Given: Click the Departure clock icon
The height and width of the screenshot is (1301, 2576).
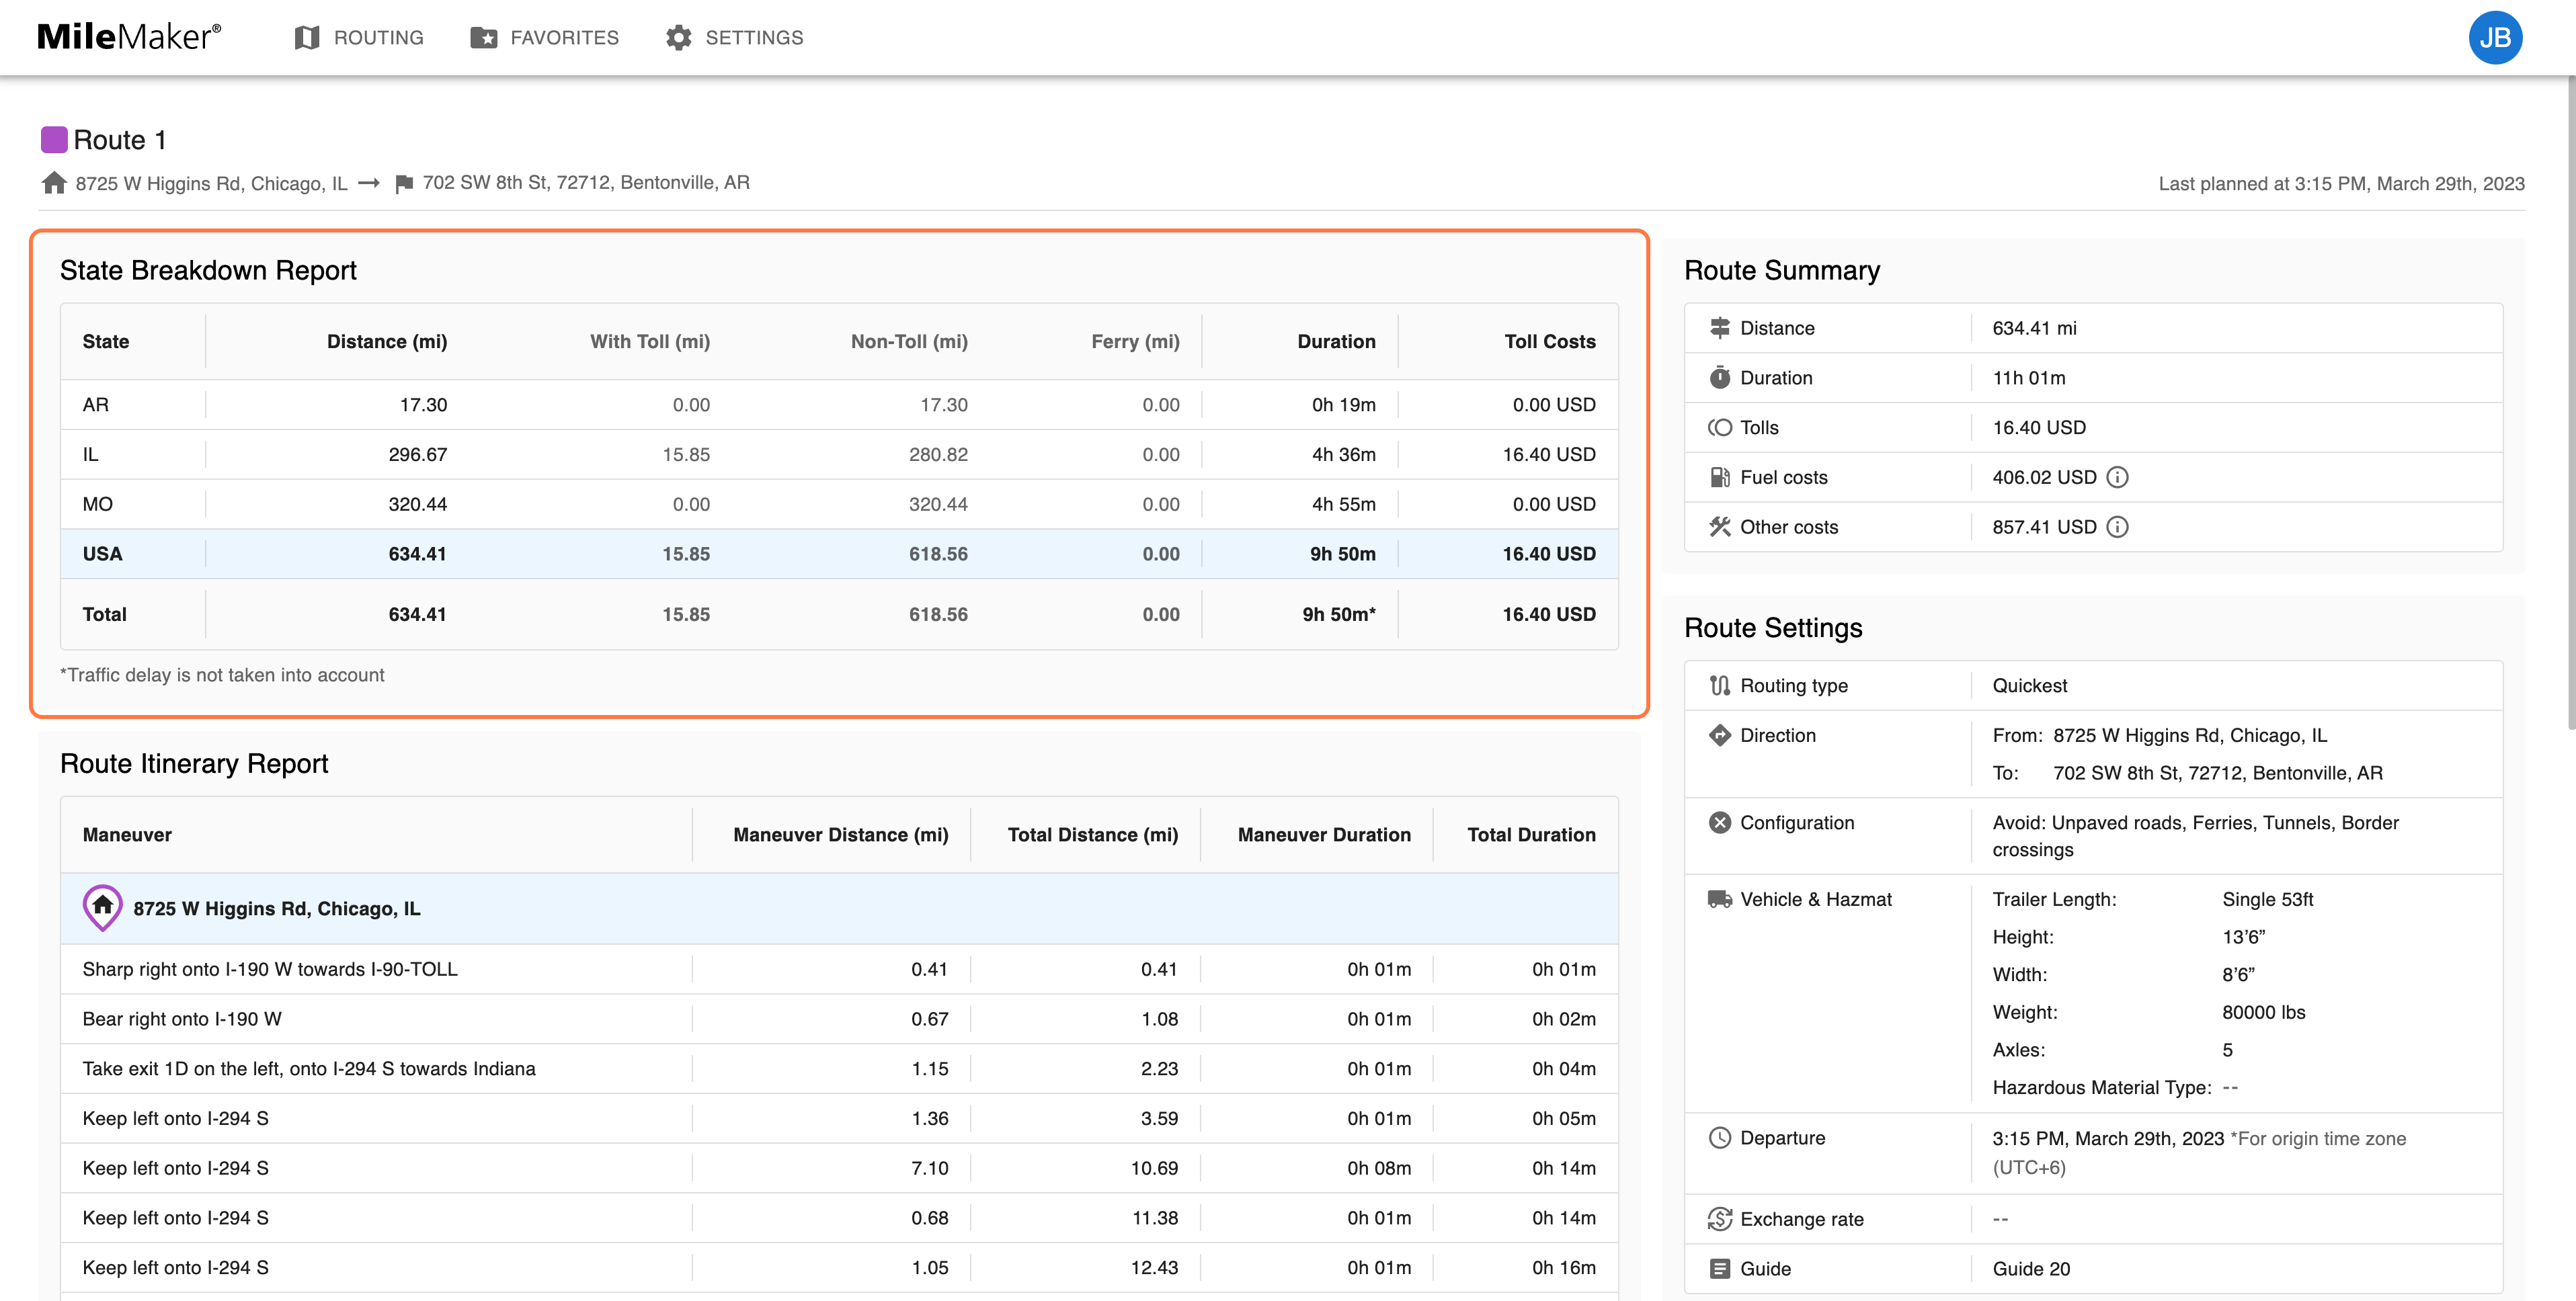Looking at the screenshot, I should 1719,1138.
